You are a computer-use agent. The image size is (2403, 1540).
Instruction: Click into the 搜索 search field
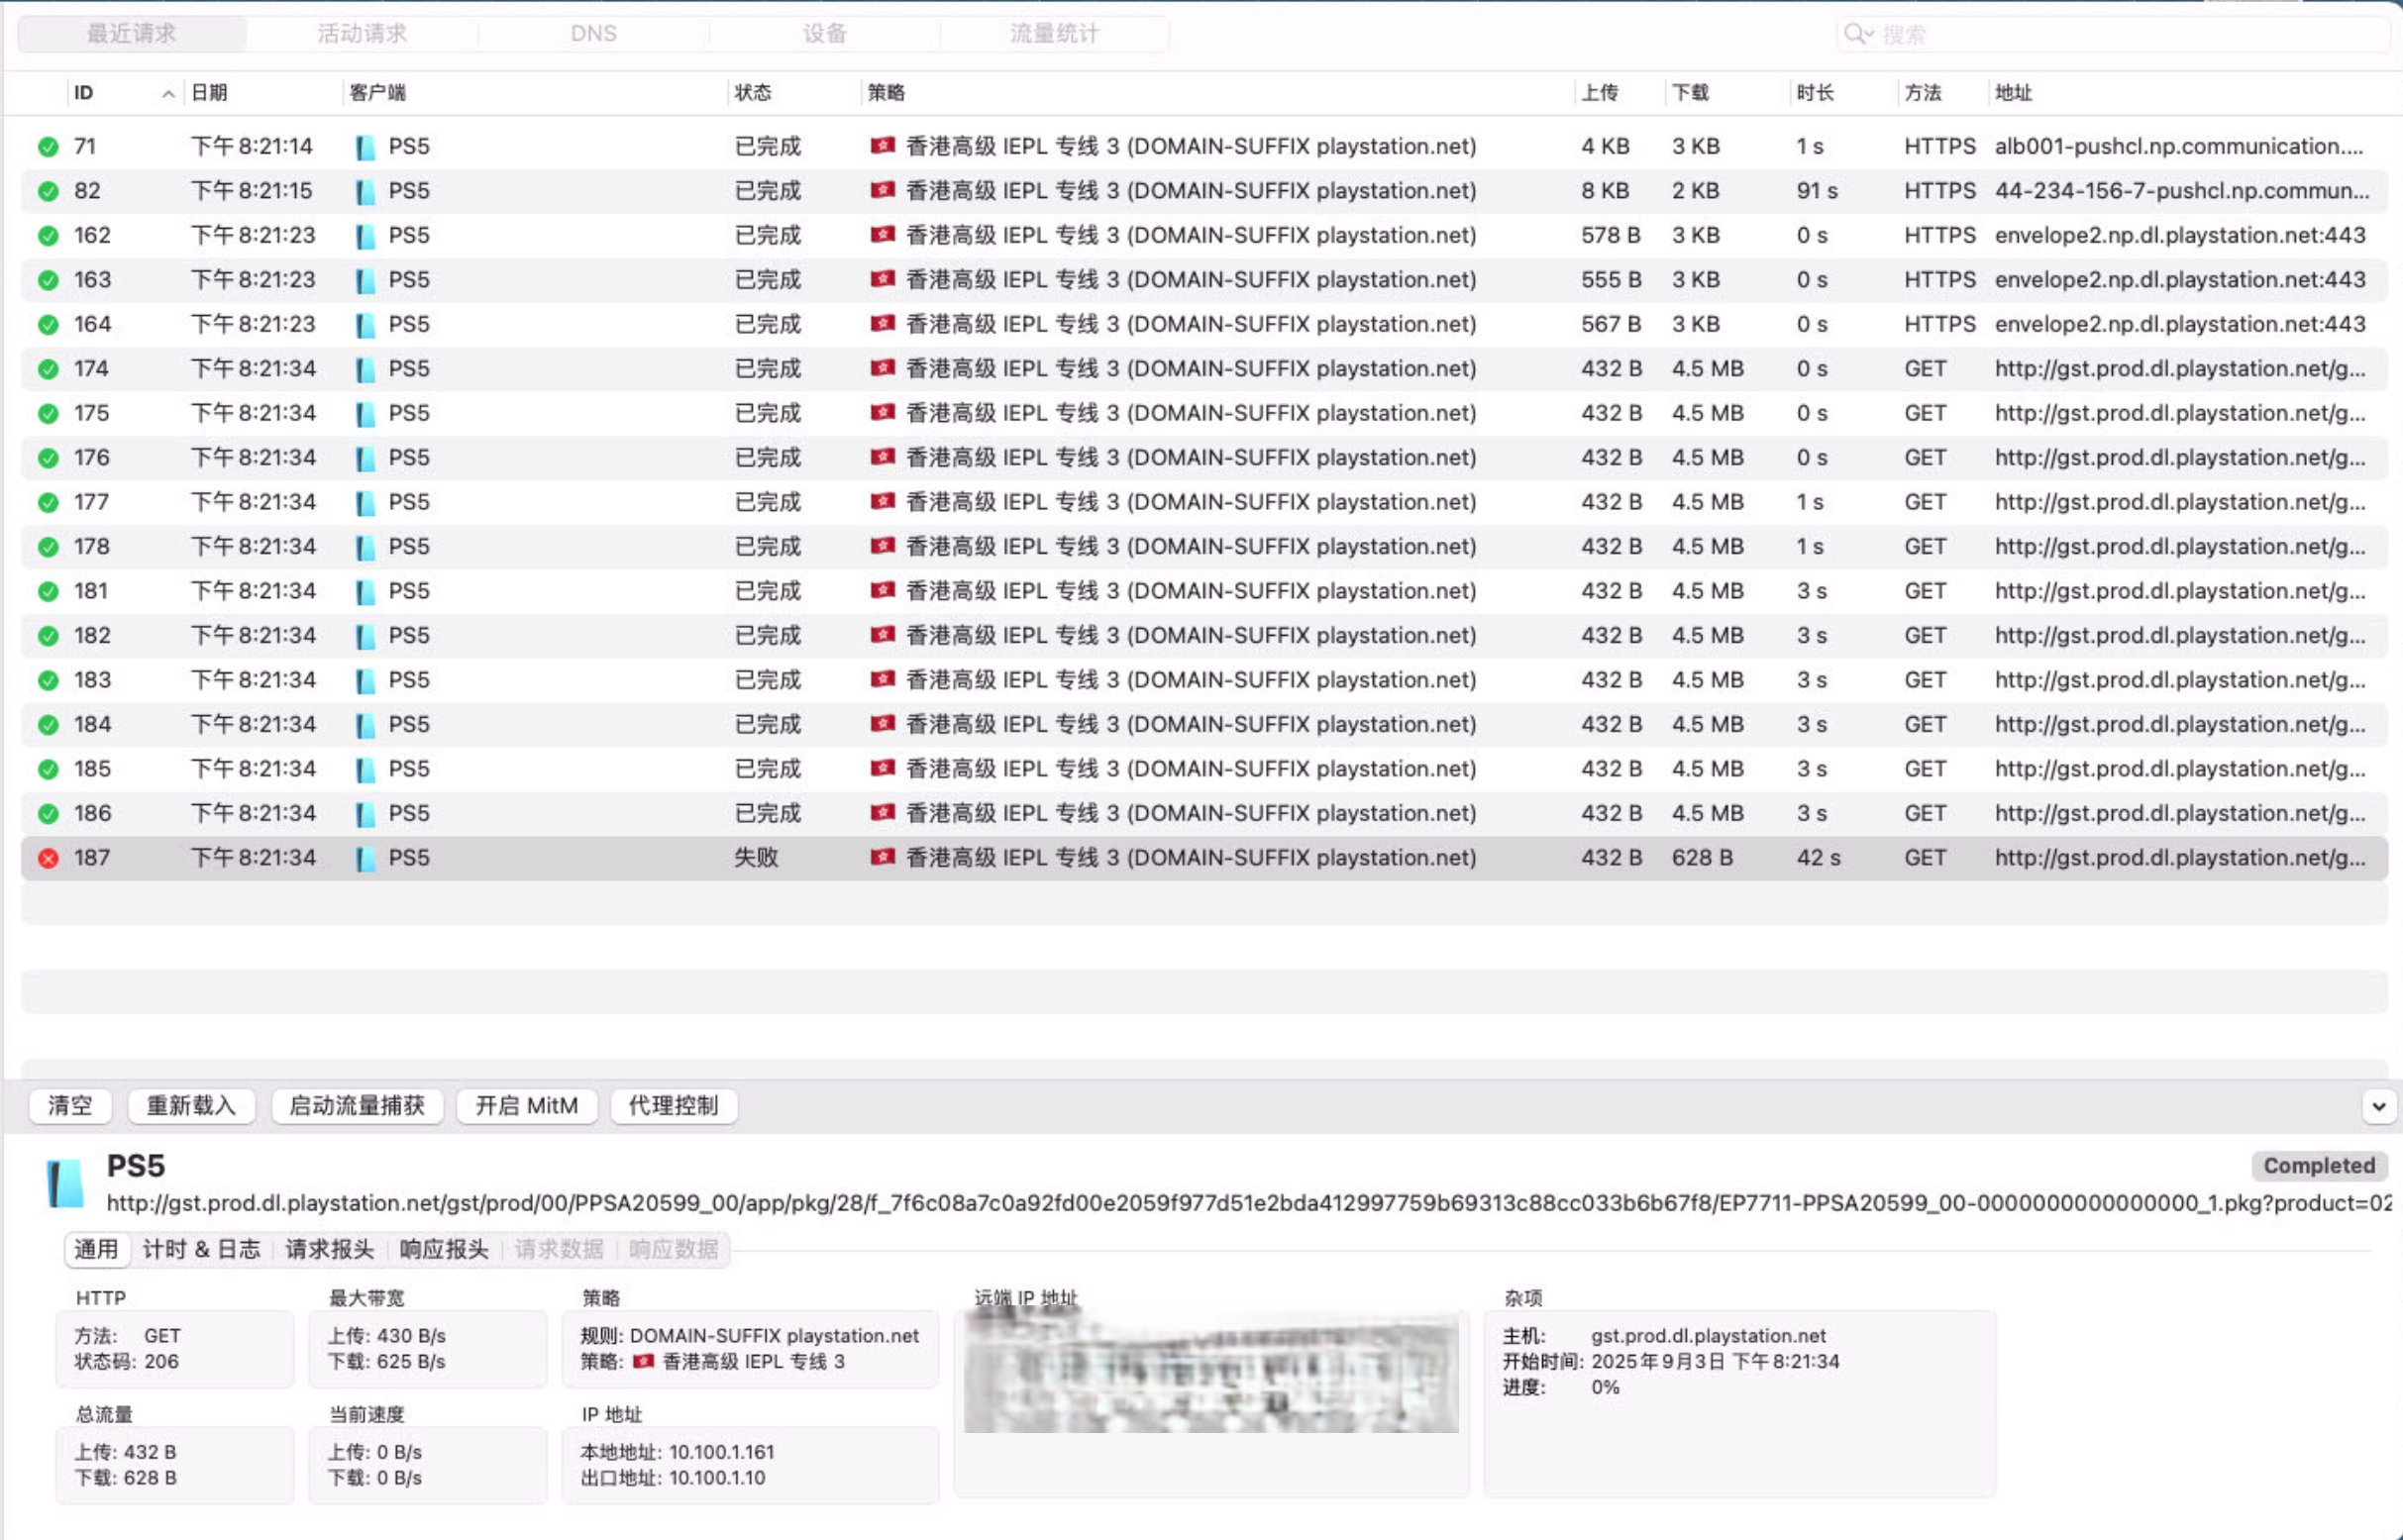[x=2100, y=34]
